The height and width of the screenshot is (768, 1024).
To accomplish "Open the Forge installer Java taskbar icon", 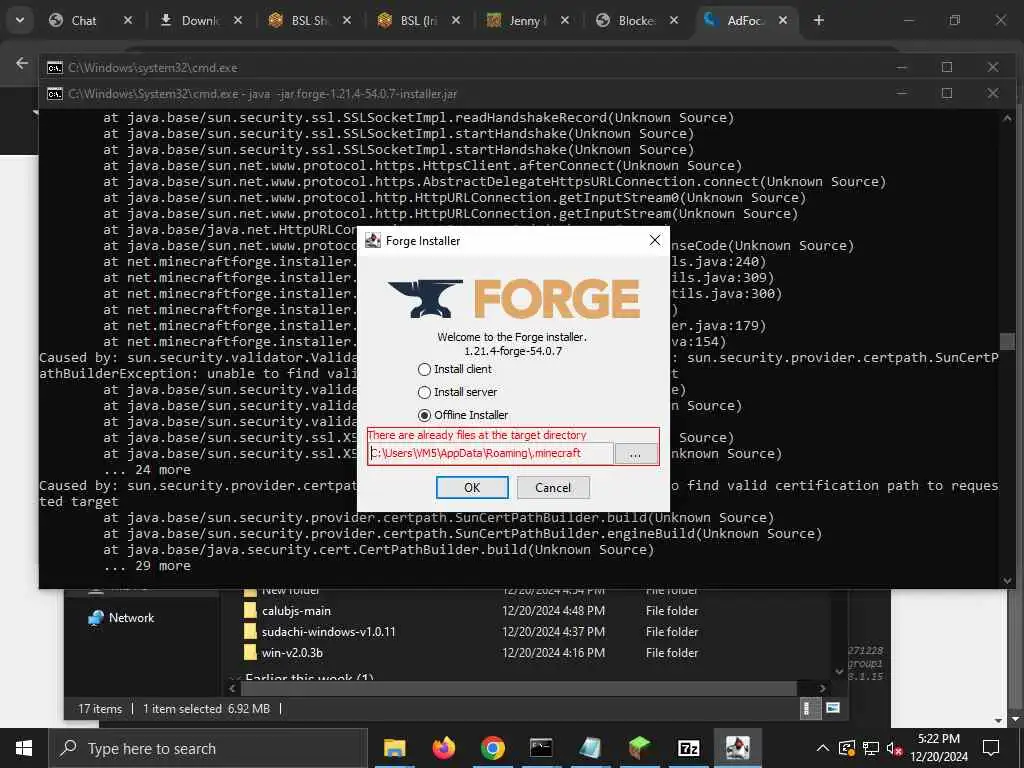I will pyautogui.click(x=737, y=748).
